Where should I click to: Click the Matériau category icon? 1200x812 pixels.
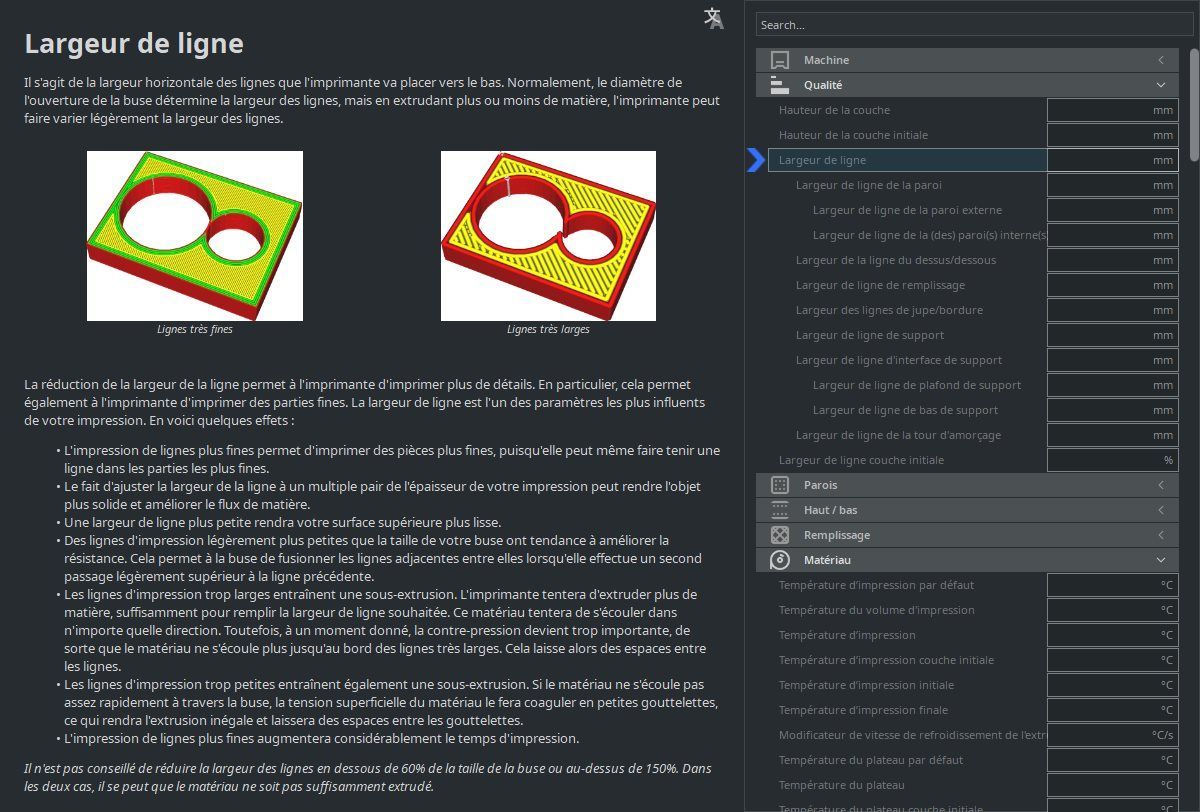click(780, 560)
